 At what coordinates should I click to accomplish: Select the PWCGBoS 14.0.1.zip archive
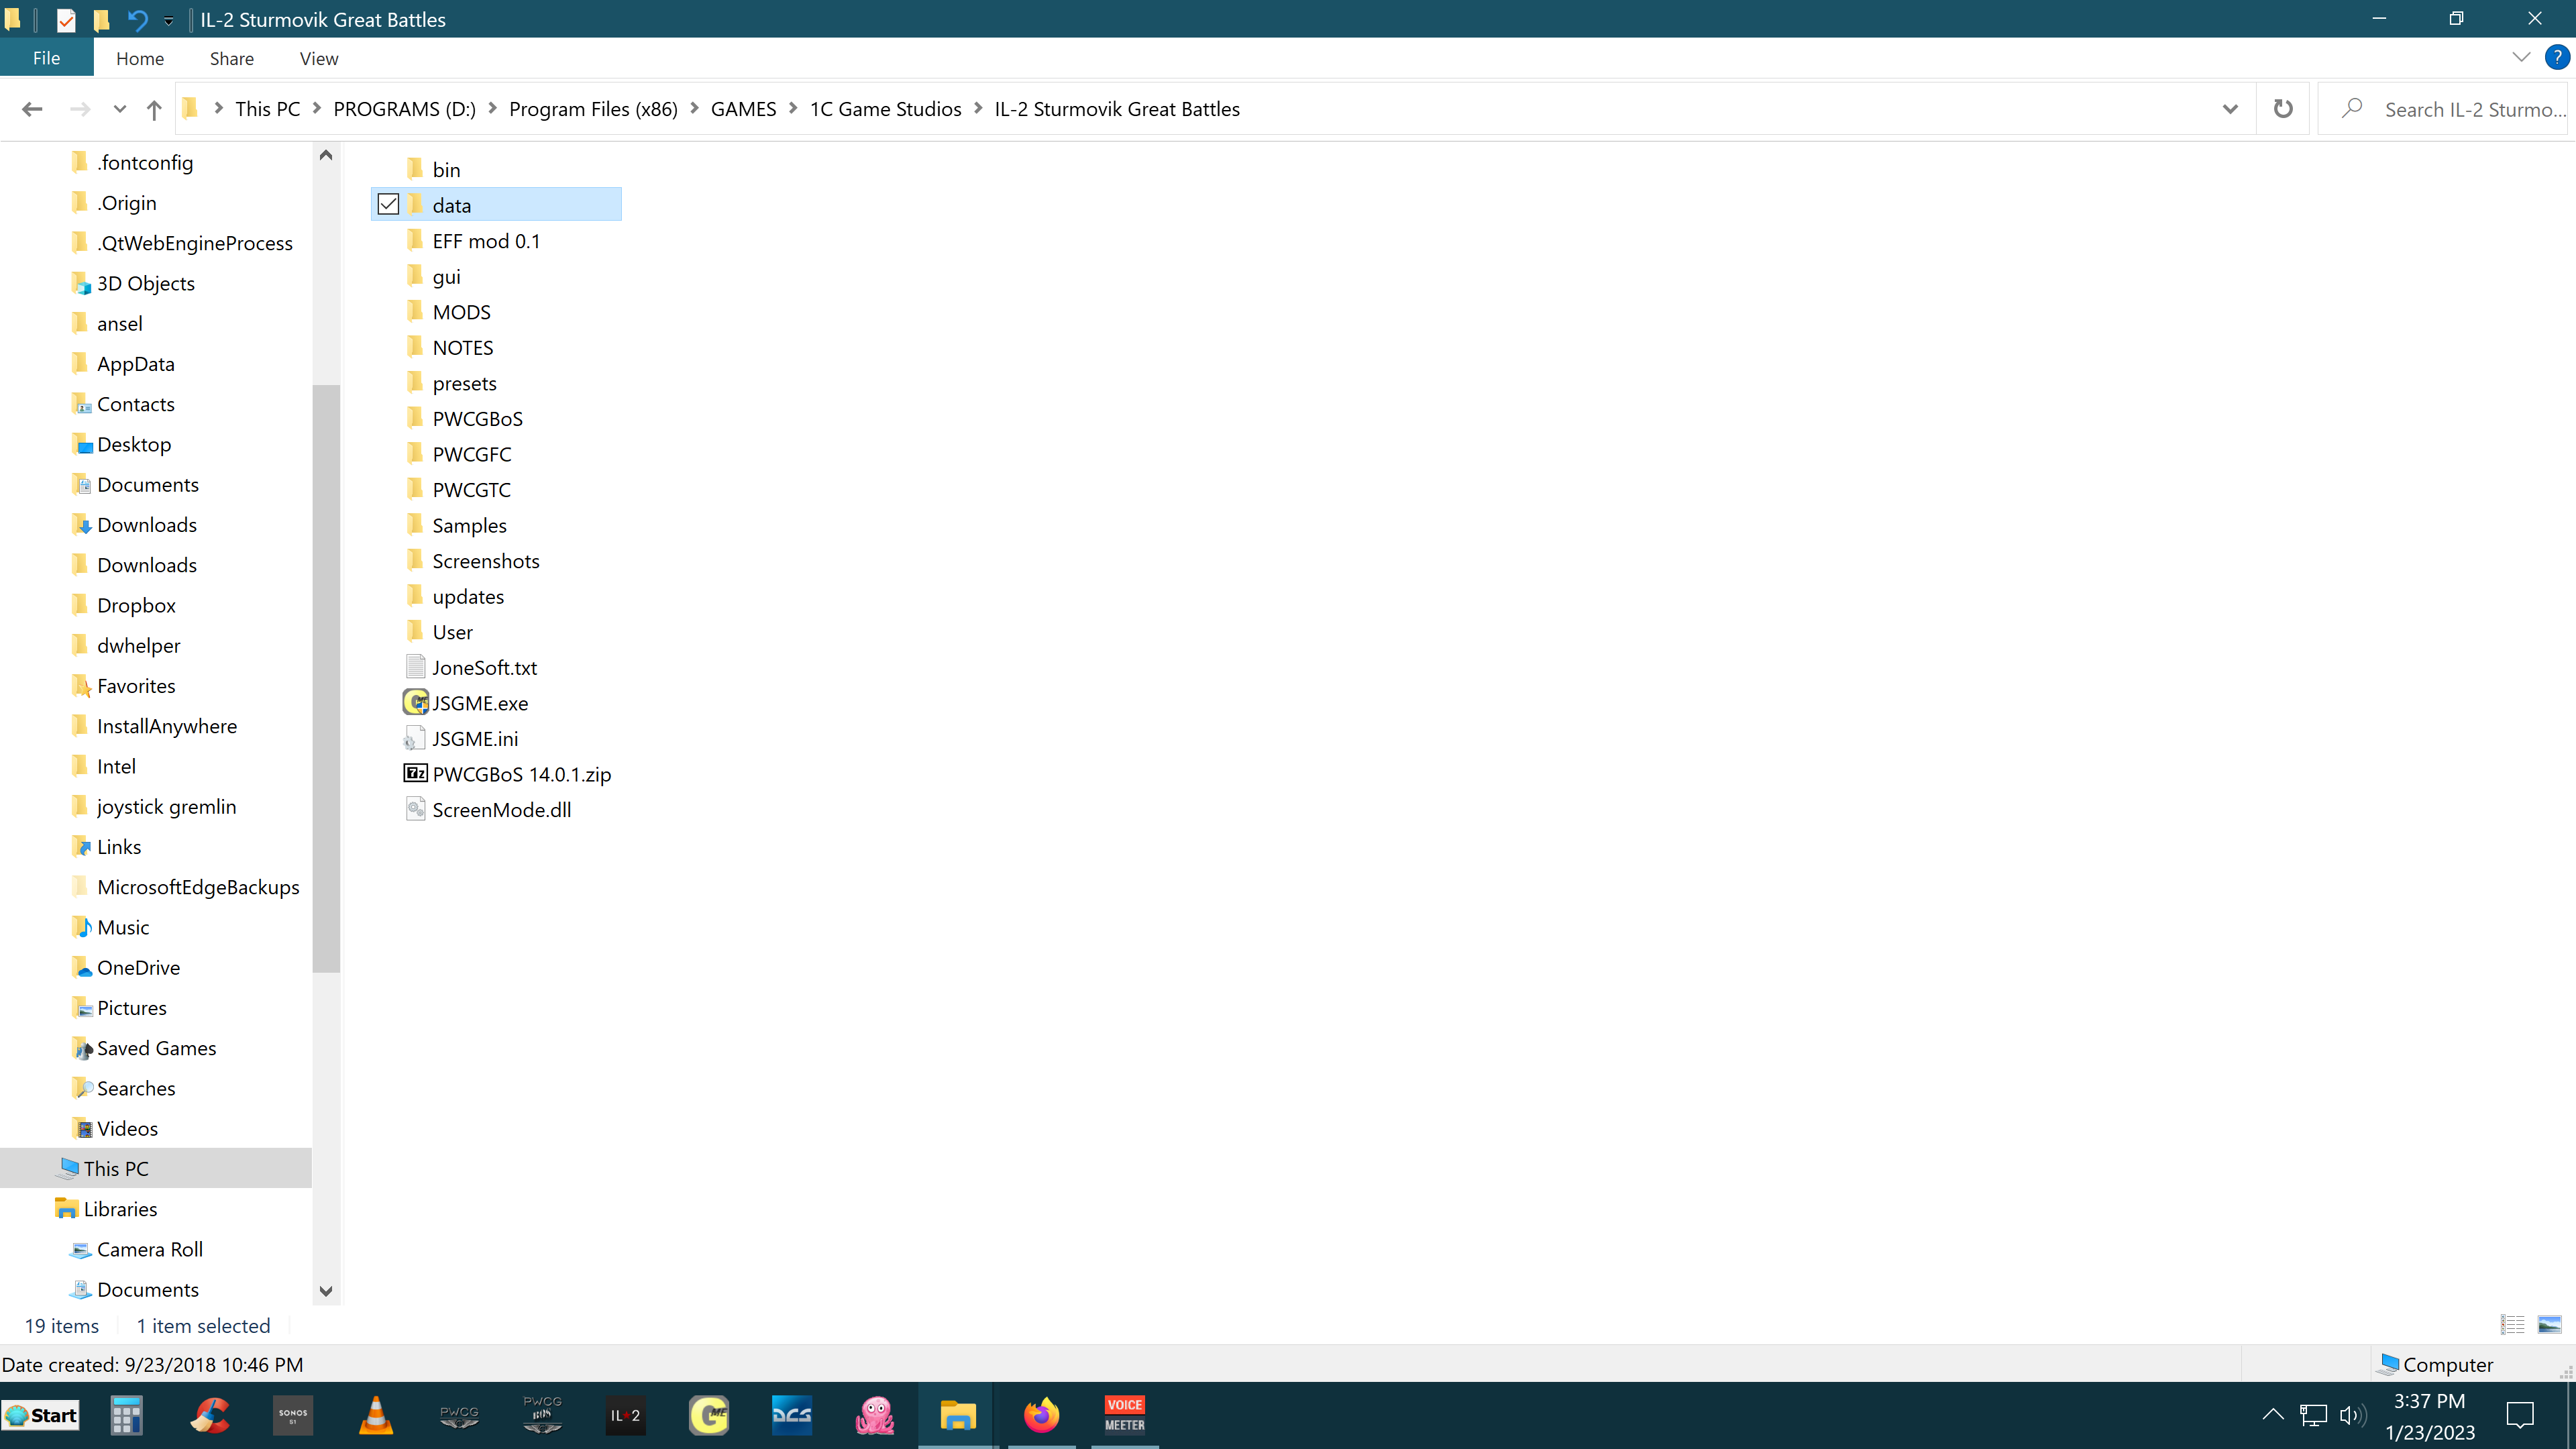[x=520, y=774]
